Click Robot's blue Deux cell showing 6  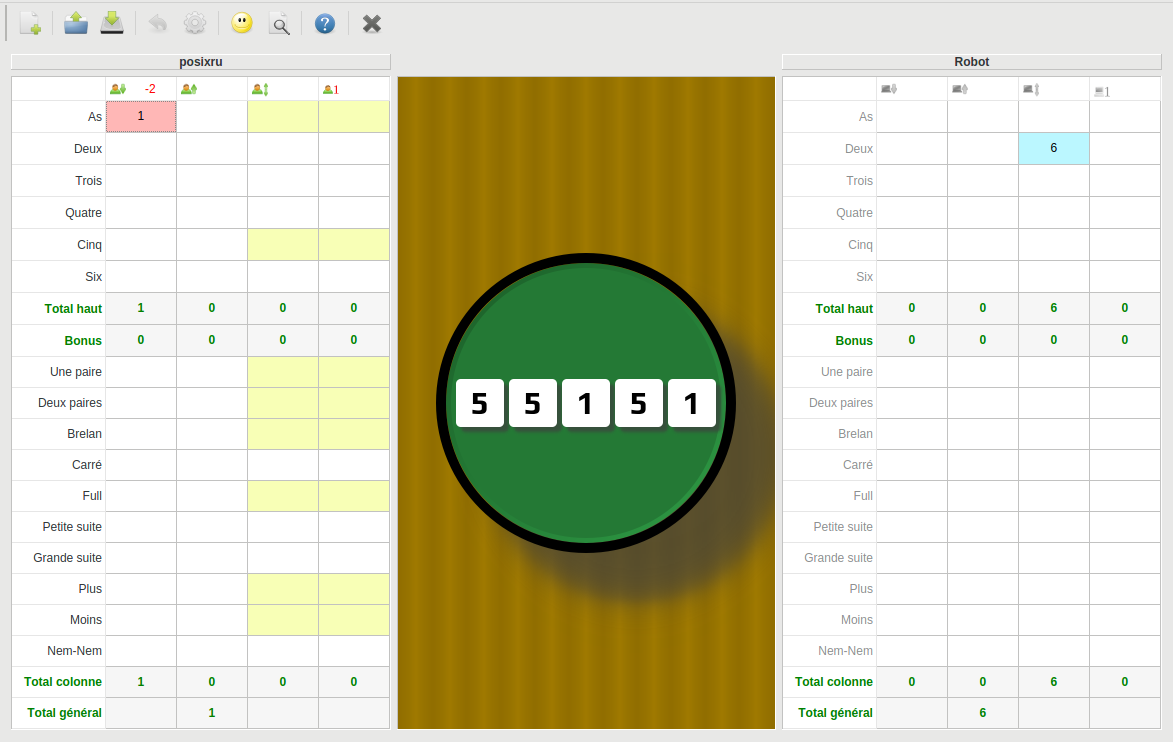[x=1053, y=149]
